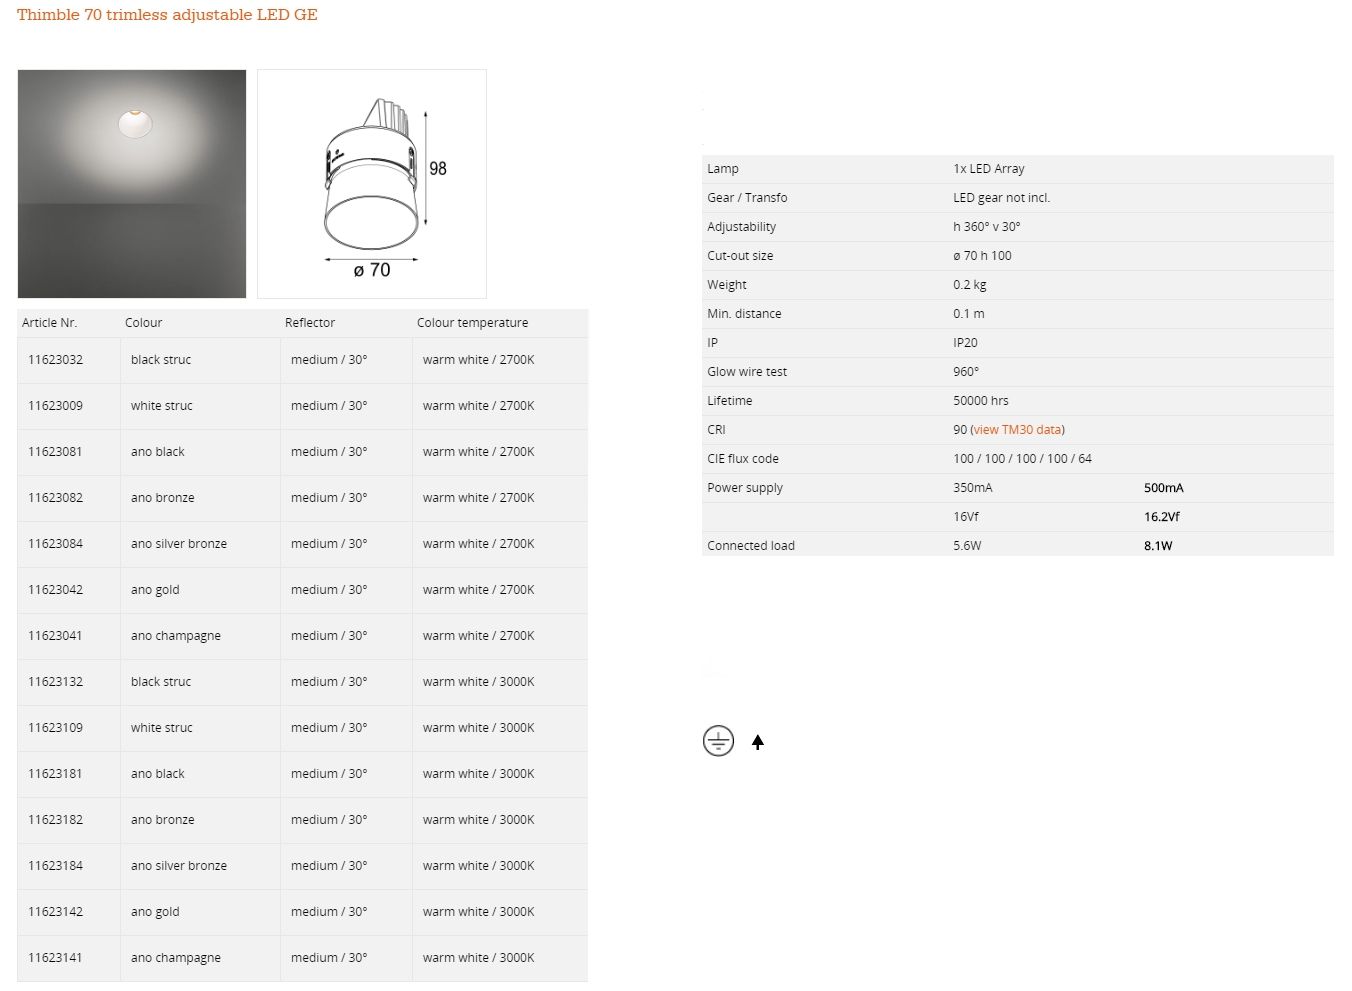The width and height of the screenshot is (1352, 991).
Task: Click the 98 height dimension on the drawing
Action: (437, 170)
